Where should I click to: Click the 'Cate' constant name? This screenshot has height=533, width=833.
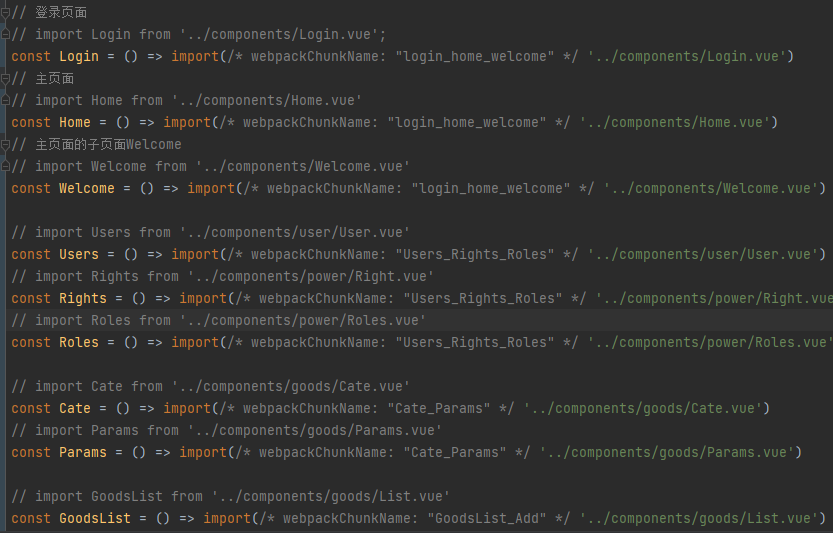click(x=75, y=408)
